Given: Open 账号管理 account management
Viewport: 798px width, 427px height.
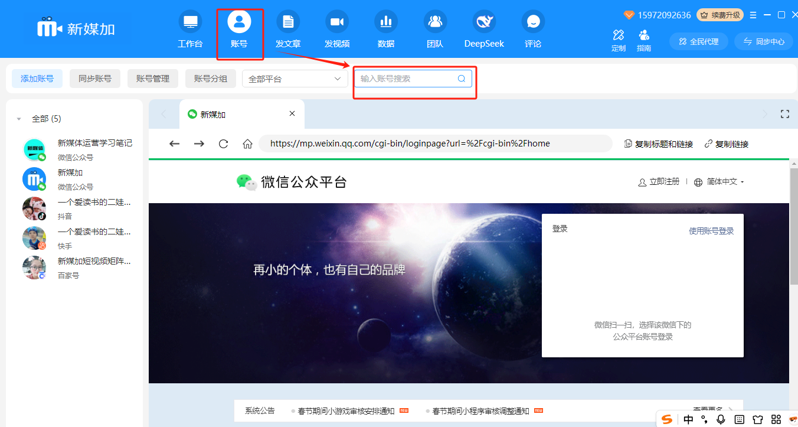Looking at the screenshot, I should click(153, 79).
